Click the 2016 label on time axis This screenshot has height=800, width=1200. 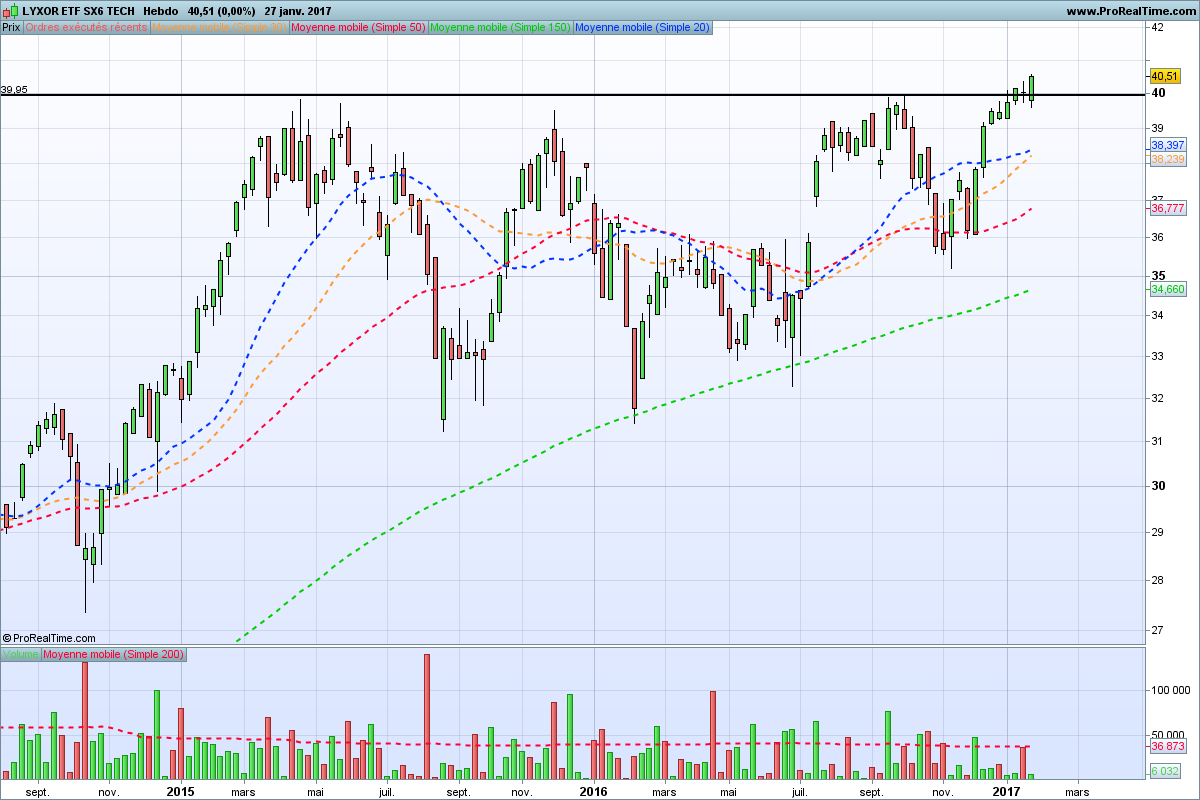(x=594, y=791)
